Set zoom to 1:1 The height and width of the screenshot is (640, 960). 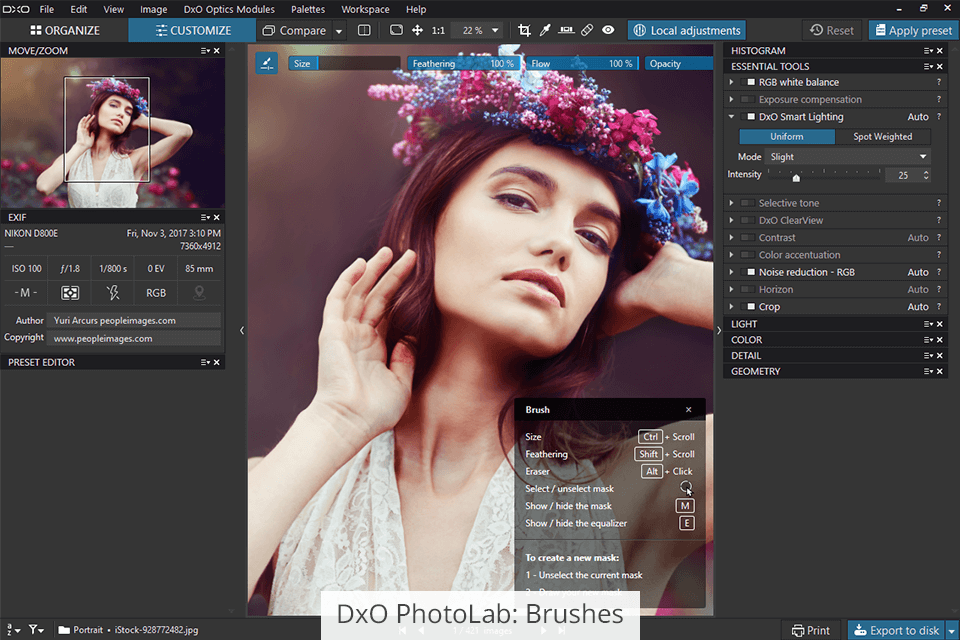(x=438, y=30)
